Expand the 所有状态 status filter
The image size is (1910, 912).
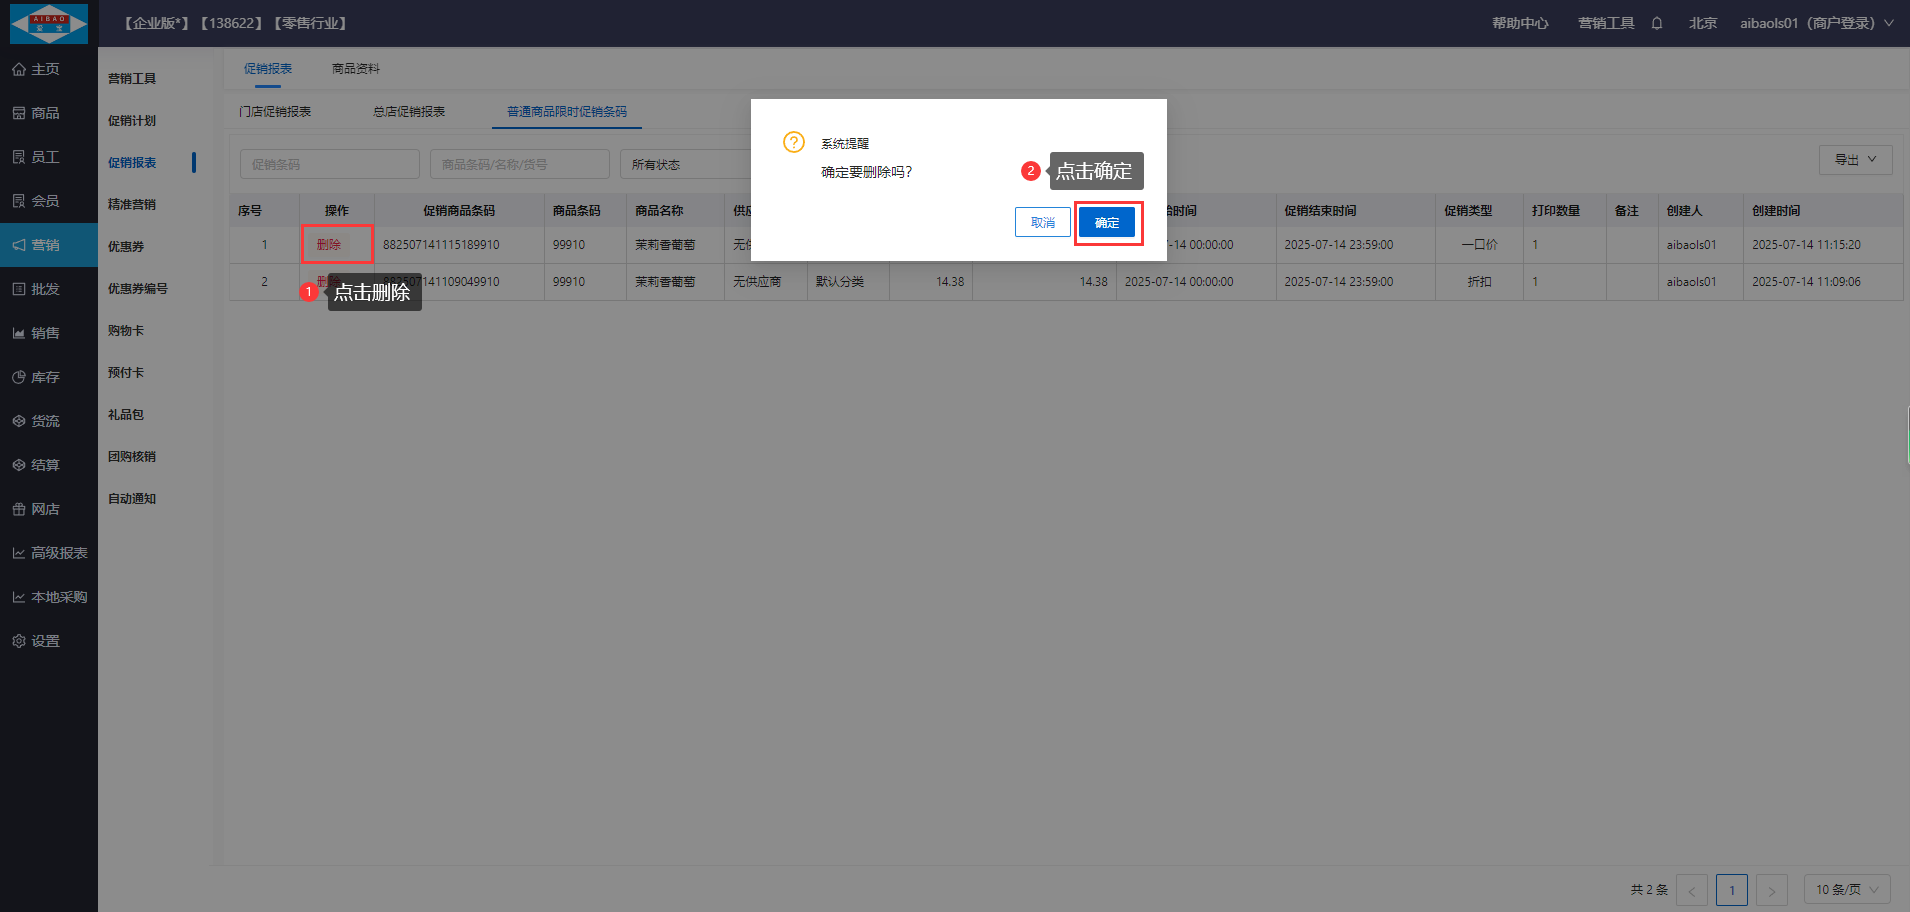pyautogui.click(x=685, y=164)
